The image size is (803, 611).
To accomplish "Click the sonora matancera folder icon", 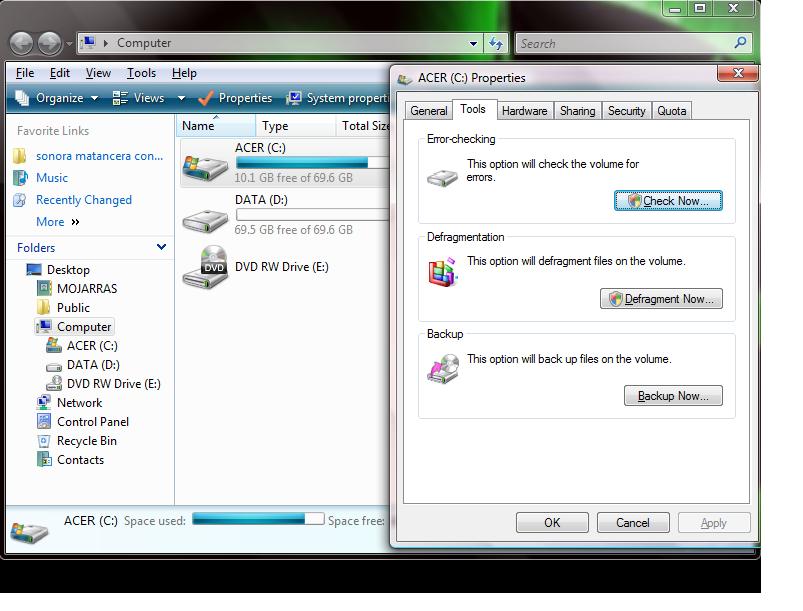I will pos(19,156).
